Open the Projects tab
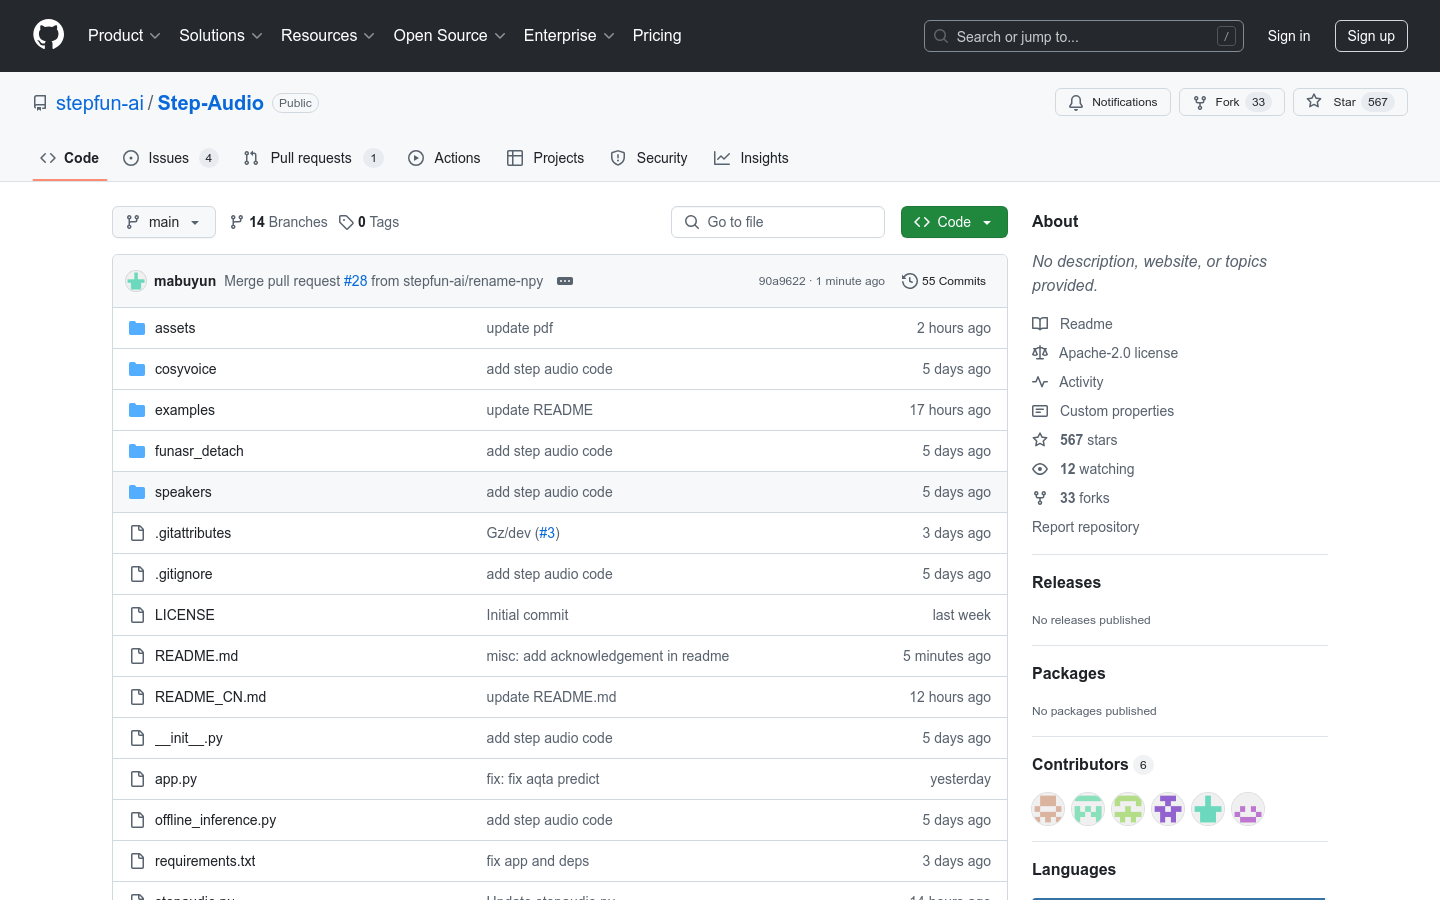 546,158
